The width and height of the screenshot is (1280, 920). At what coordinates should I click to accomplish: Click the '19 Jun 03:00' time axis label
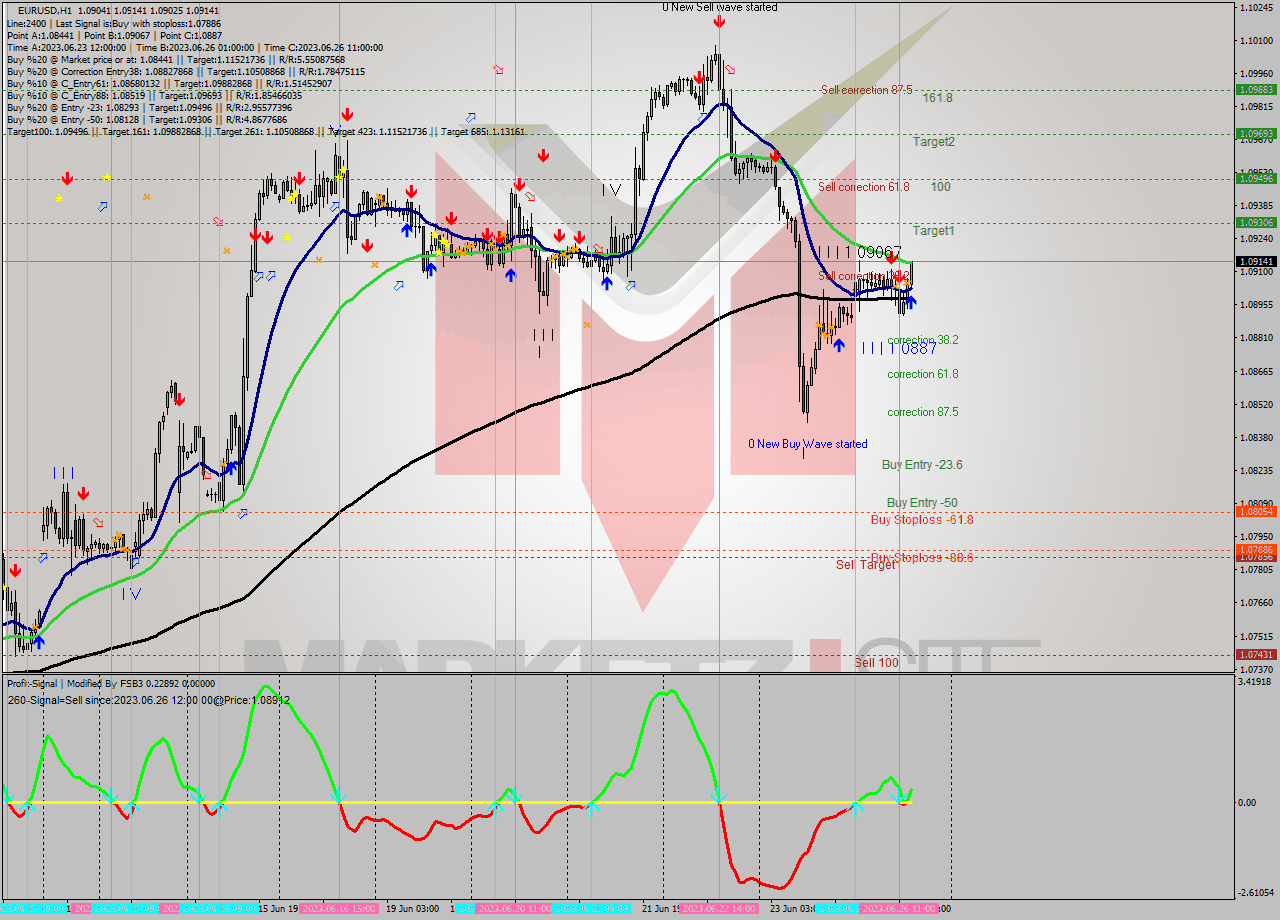click(412, 908)
